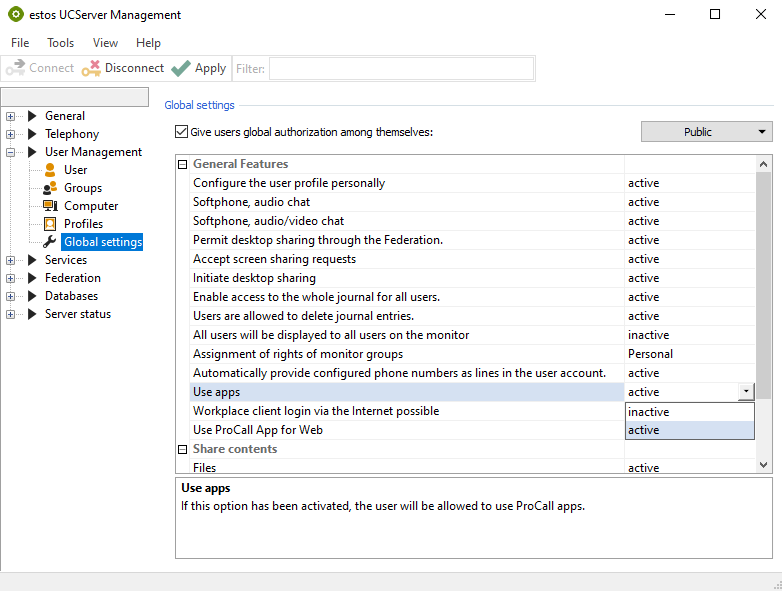
Task: Click the Disconnect toolbar icon
Action: 92,68
